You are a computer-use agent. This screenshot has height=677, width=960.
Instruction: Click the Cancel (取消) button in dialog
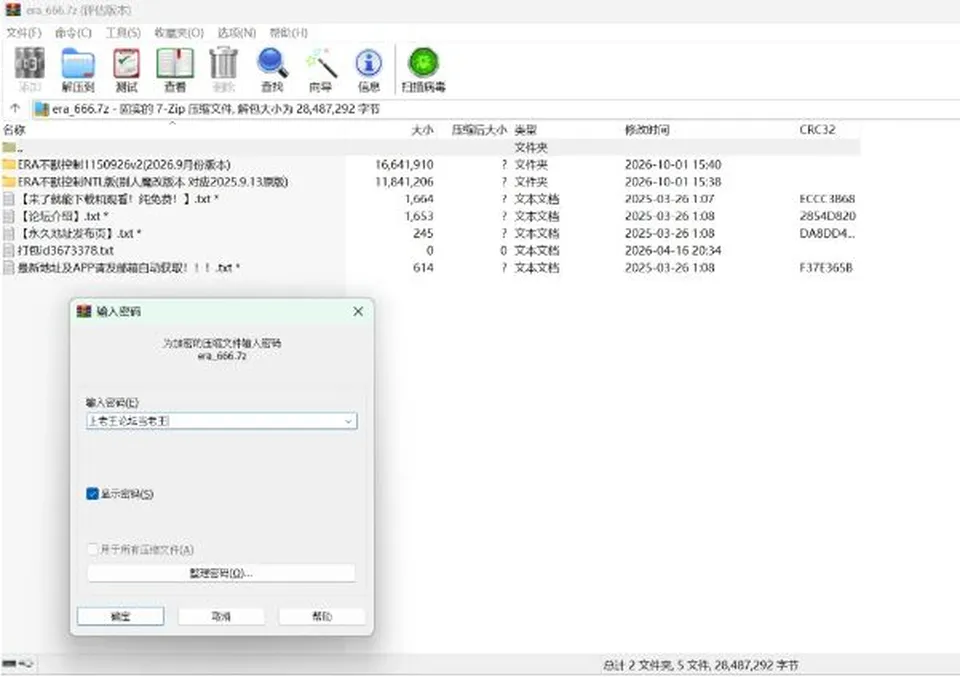point(221,616)
